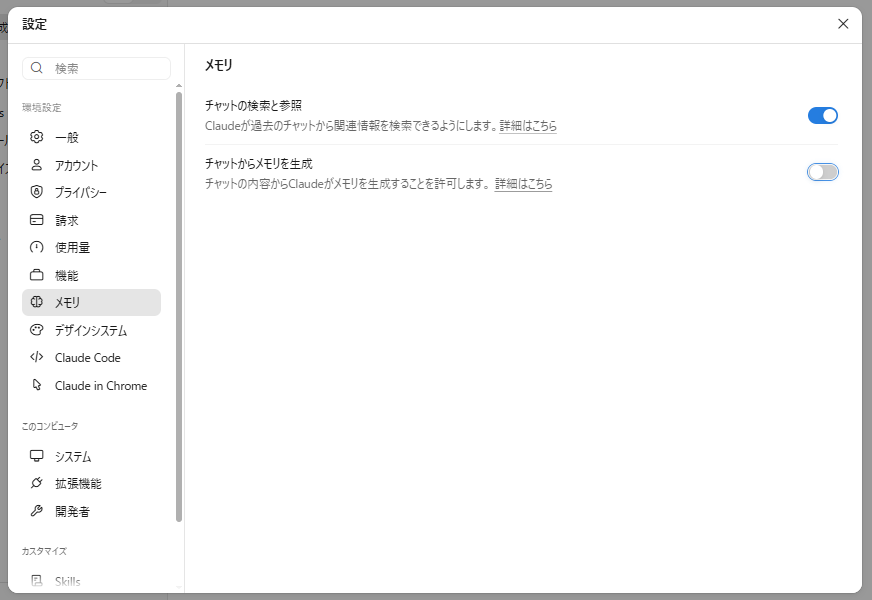Open 機能 settings section
The width and height of the screenshot is (872, 600).
click(91, 275)
